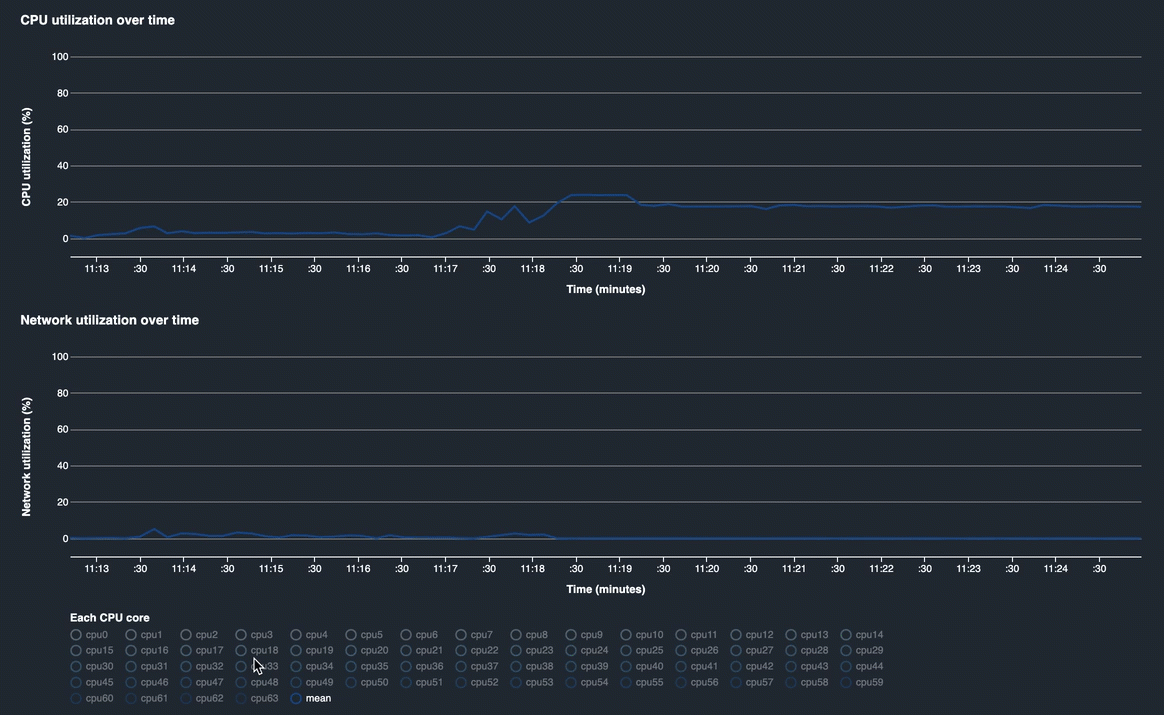Click the 11:17 tick on the Network chart
Image resolution: width=1164 pixels, height=715 pixels.
445,569
